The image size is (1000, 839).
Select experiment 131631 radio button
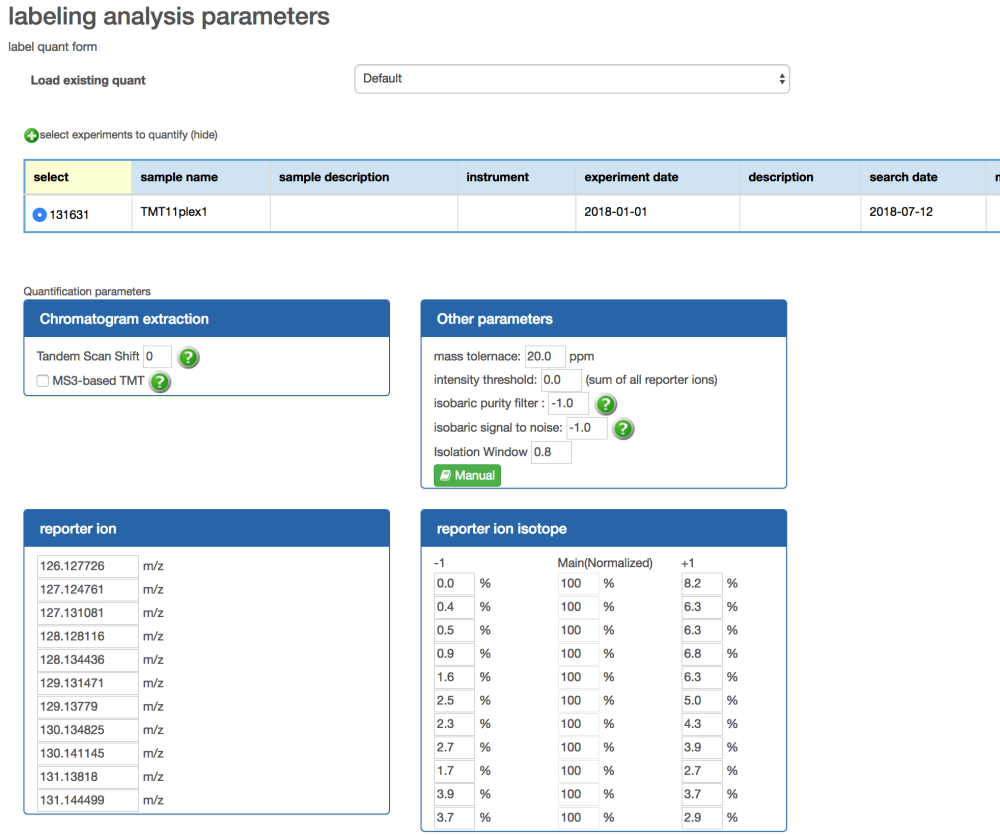point(40,215)
